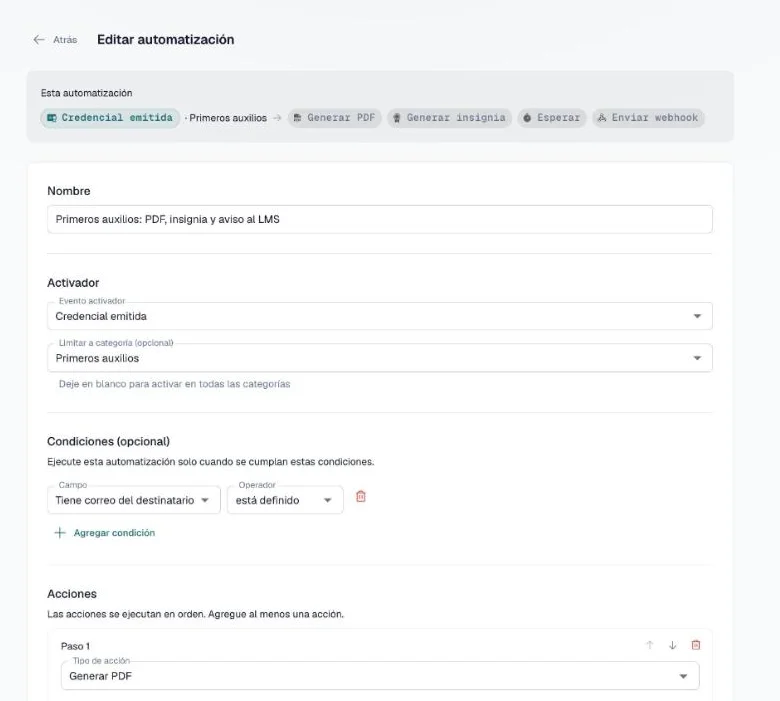Click the Paso 1 label
Screen dimensions: 780x701
click(x=75, y=646)
